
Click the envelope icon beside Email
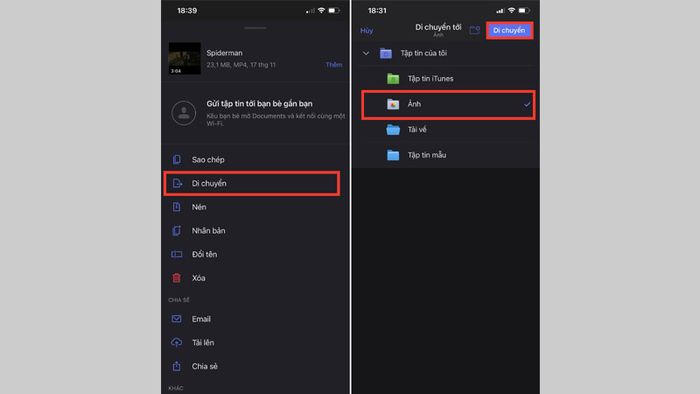click(x=177, y=319)
